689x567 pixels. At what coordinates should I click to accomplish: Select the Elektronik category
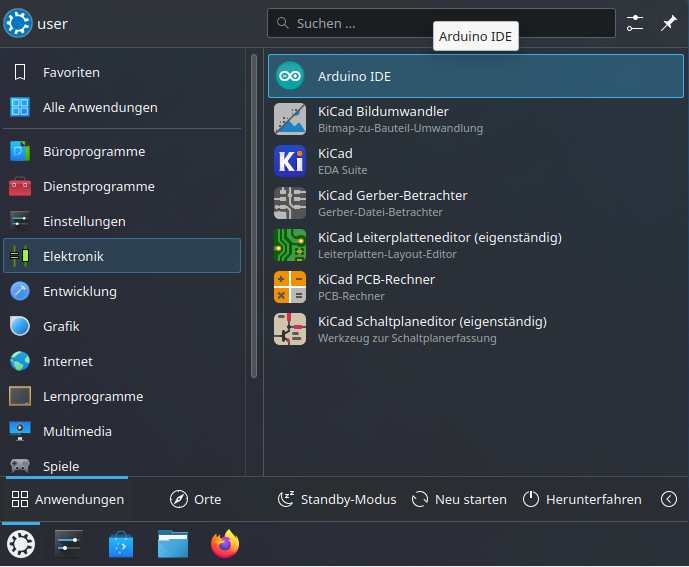[122, 256]
